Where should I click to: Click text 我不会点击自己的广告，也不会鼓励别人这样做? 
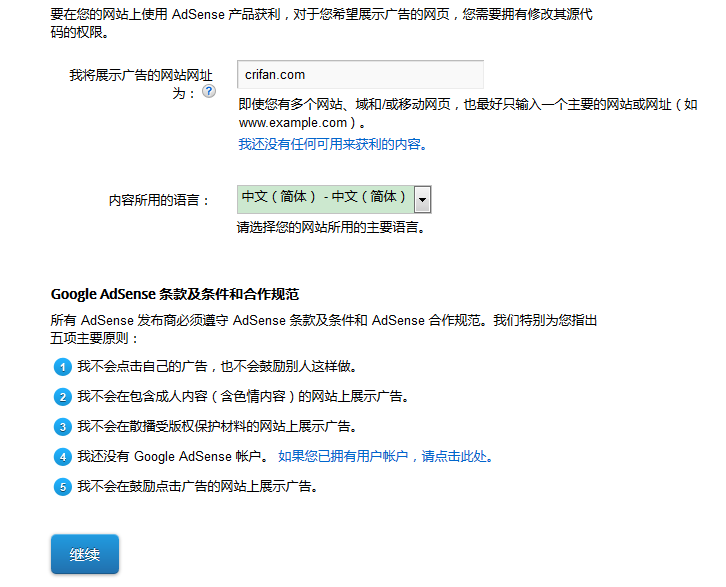pyautogui.click(x=218, y=367)
